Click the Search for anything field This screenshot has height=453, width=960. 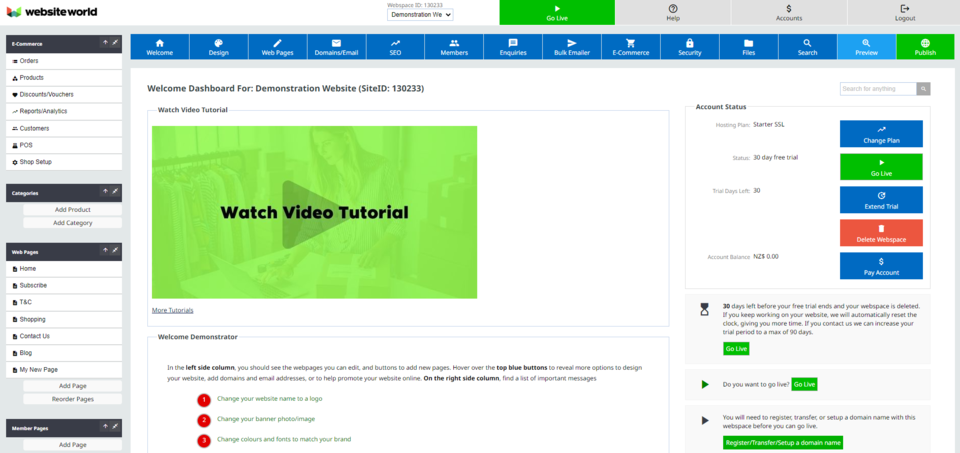(878, 89)
